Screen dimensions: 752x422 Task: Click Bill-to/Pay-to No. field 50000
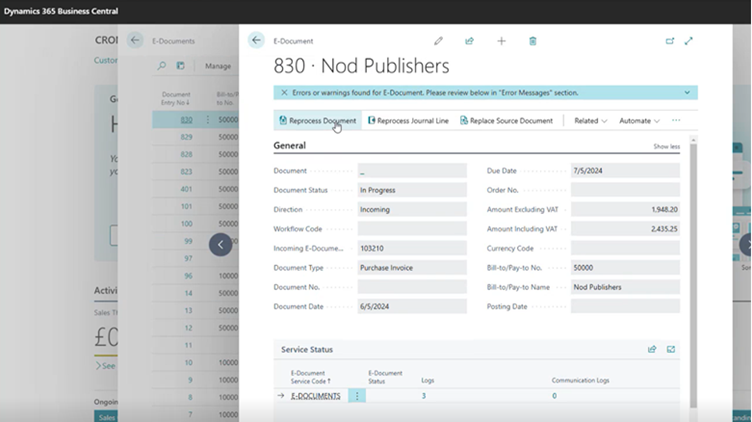[625, 268]
